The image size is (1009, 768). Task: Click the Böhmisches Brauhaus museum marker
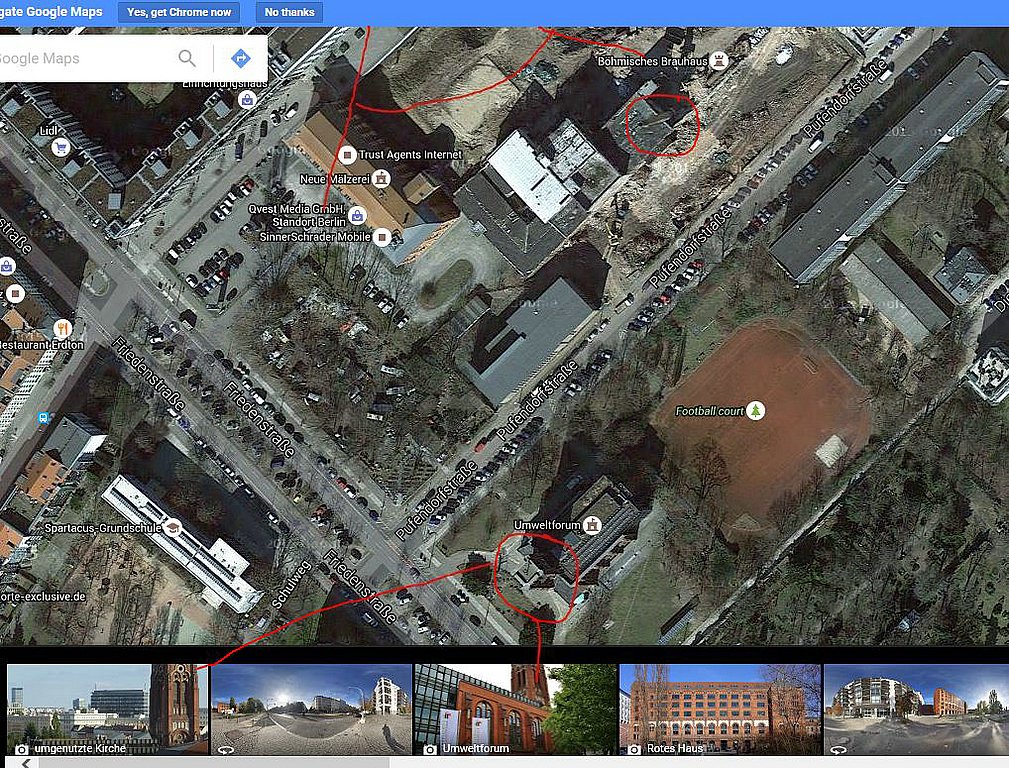pyautogui.click(x=719, y=61)
